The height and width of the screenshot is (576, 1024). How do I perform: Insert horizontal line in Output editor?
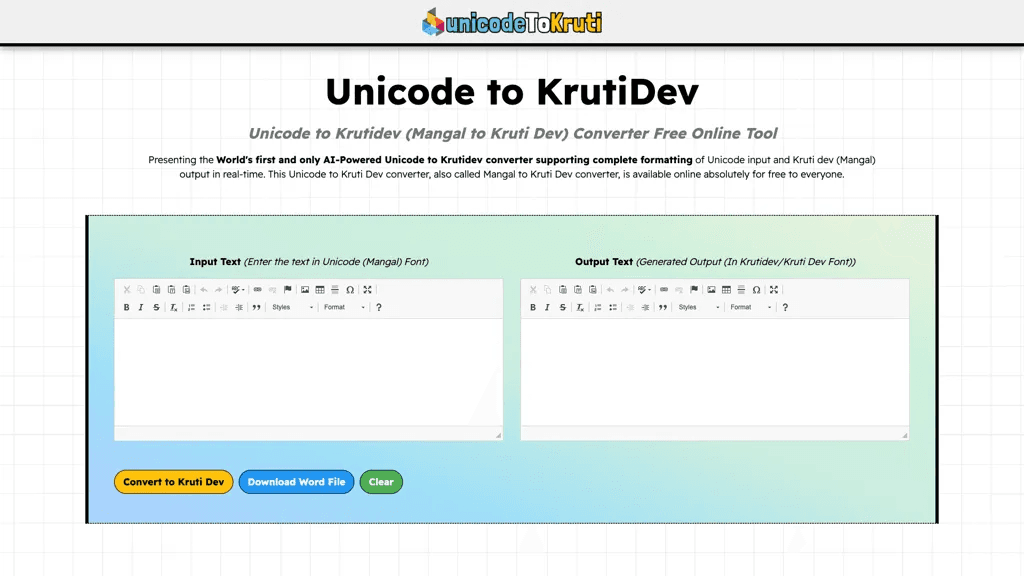[x=741, y=289]
